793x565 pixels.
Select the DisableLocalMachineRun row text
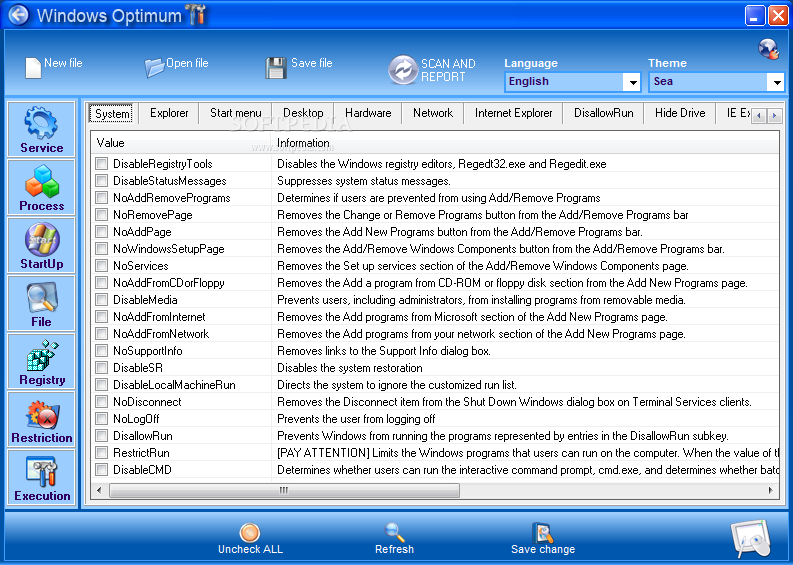[x=174, y=385]
